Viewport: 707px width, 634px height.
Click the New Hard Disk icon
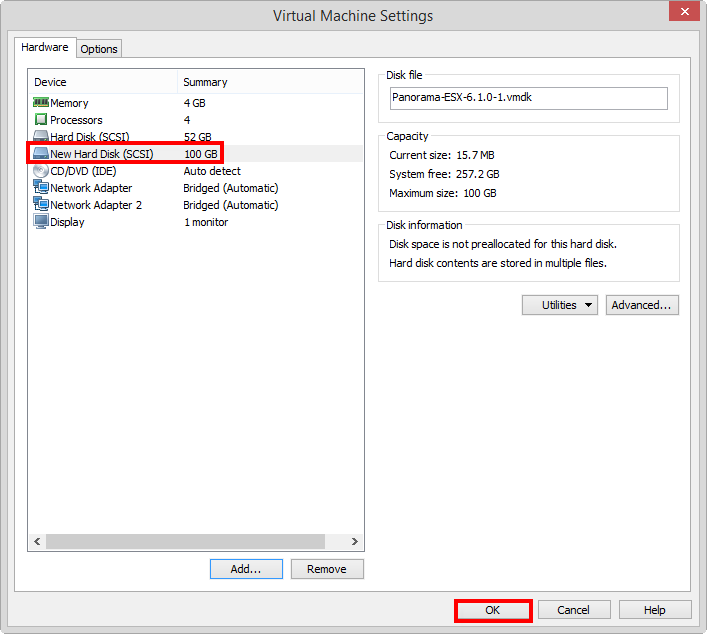(x=41, y=154)
